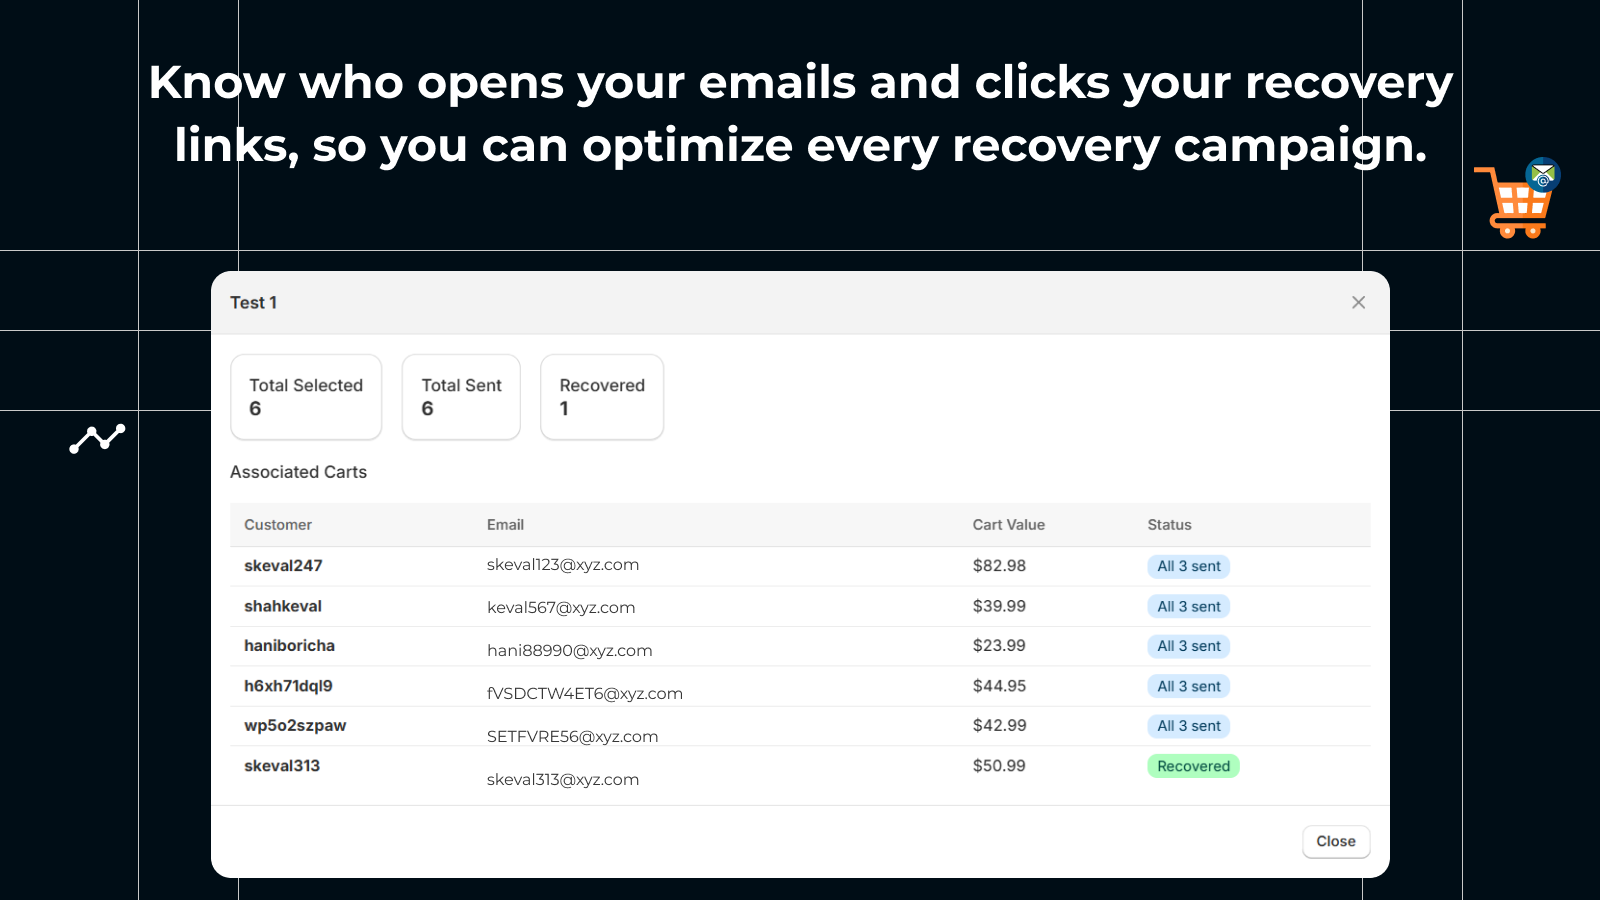Click the Customer column header
Image resolution: width=1600 pixels, height=900 pixels.
click(x=278, y=525)
